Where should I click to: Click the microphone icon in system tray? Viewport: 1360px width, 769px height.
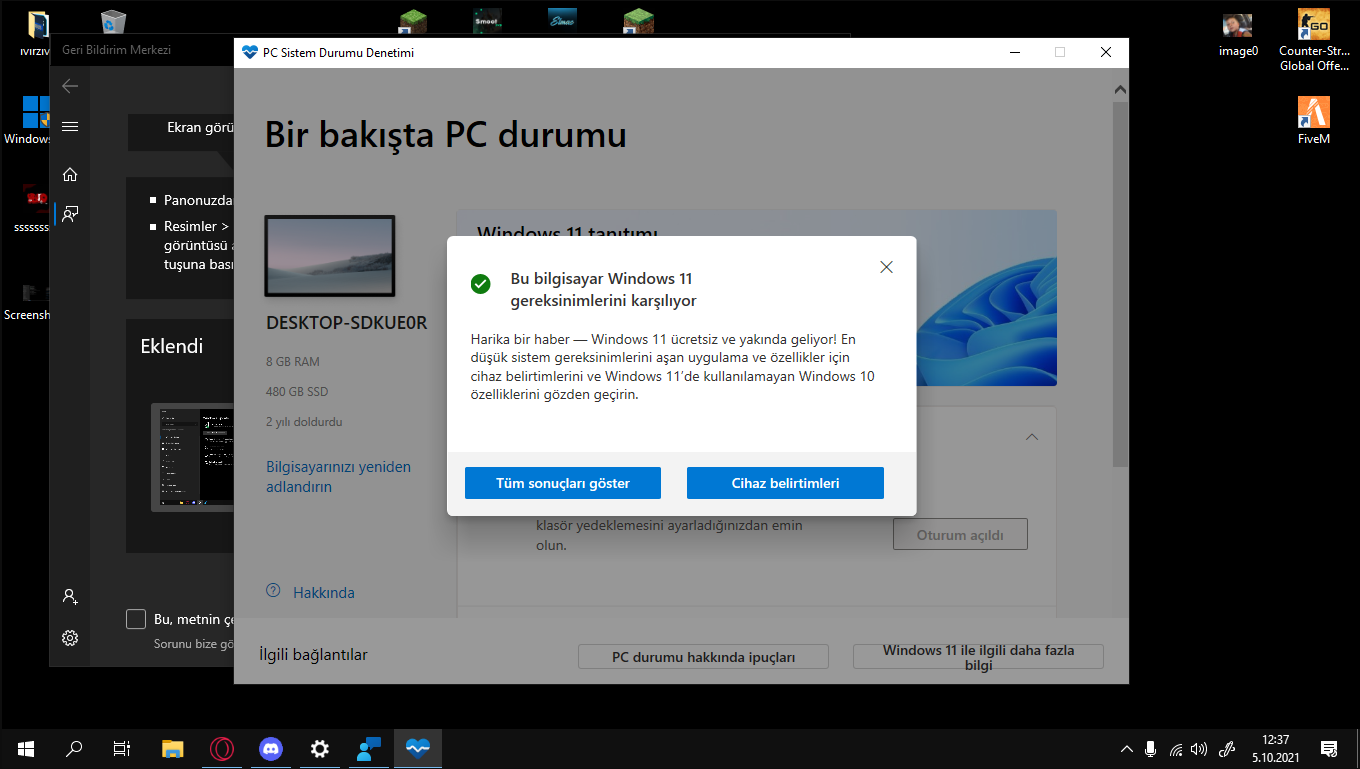pyautogui.click(x=1151, y=748)
